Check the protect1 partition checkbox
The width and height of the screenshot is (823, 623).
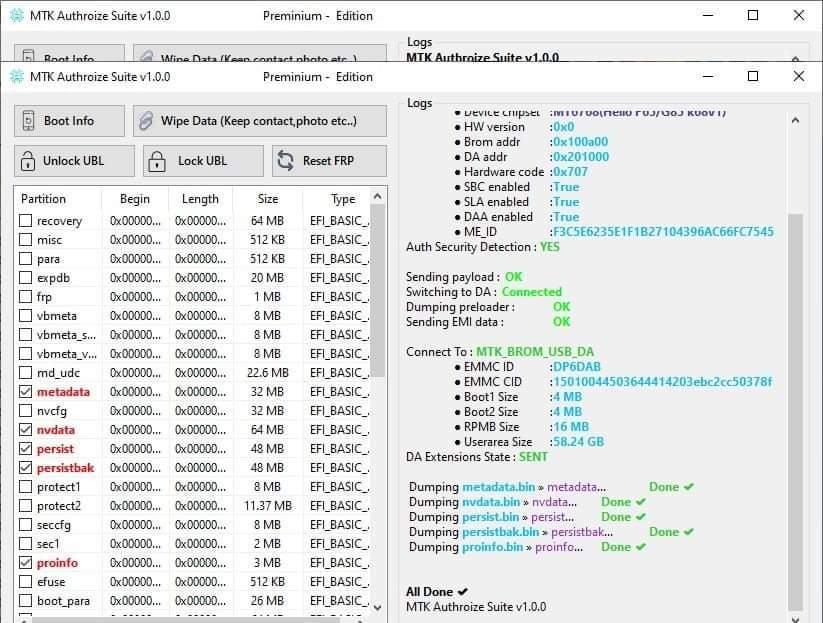tap(25, 487)
